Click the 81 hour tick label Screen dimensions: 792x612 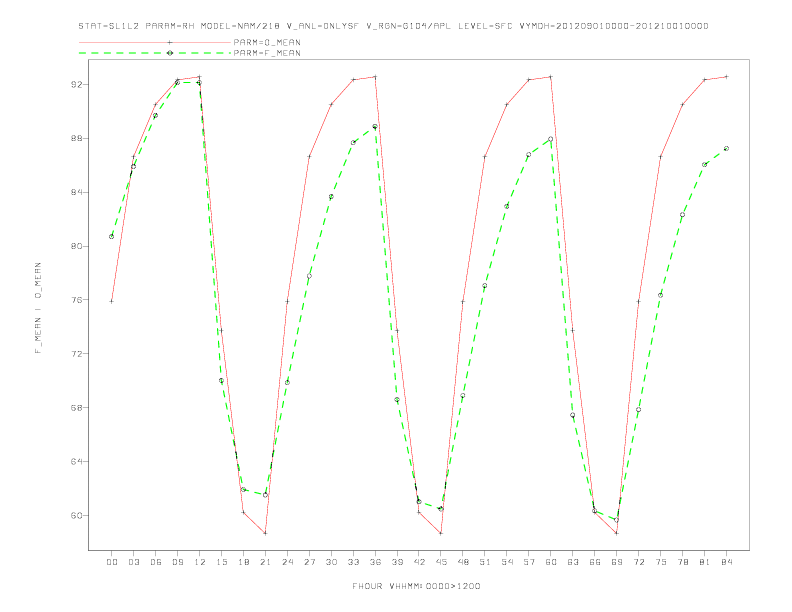pyautogui.click(x=705, y=562)
